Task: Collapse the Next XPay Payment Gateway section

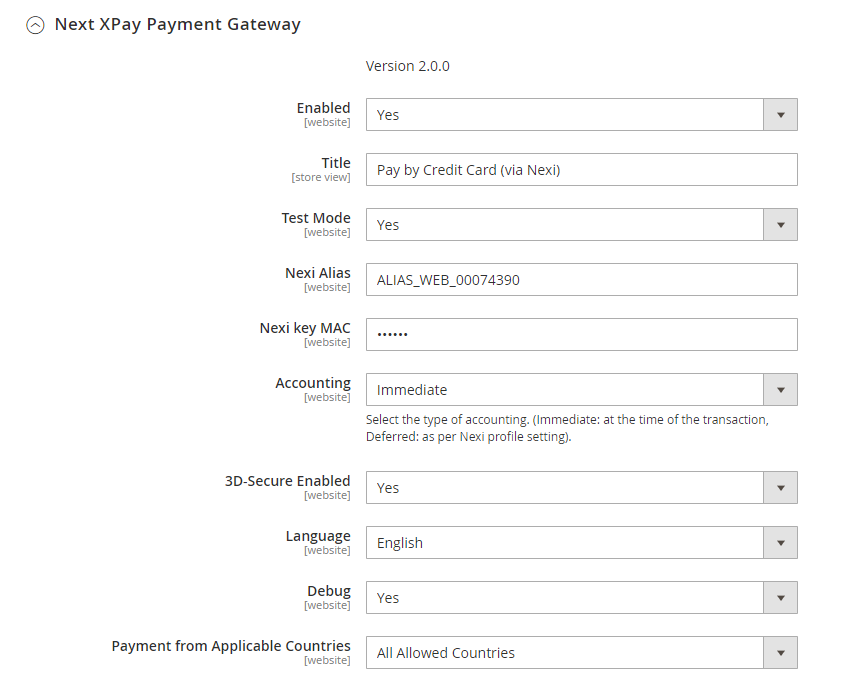Action: [x=36, y=25]
